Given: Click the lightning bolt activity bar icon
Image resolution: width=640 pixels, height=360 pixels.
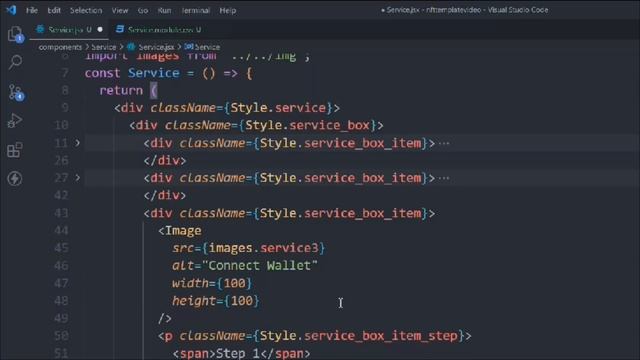Looking at the screenshot, I should click(15, 178).
